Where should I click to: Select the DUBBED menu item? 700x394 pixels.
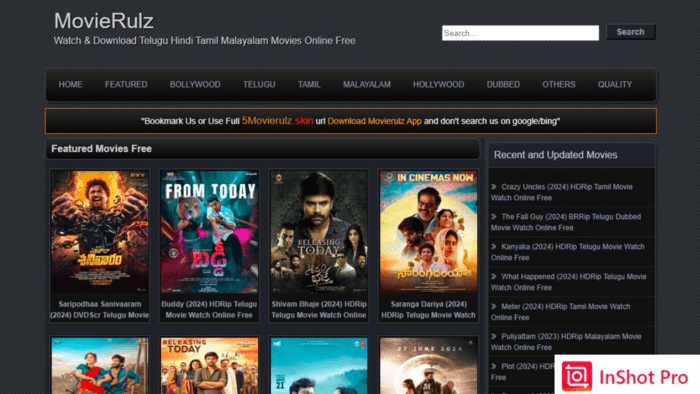point(503,84)
